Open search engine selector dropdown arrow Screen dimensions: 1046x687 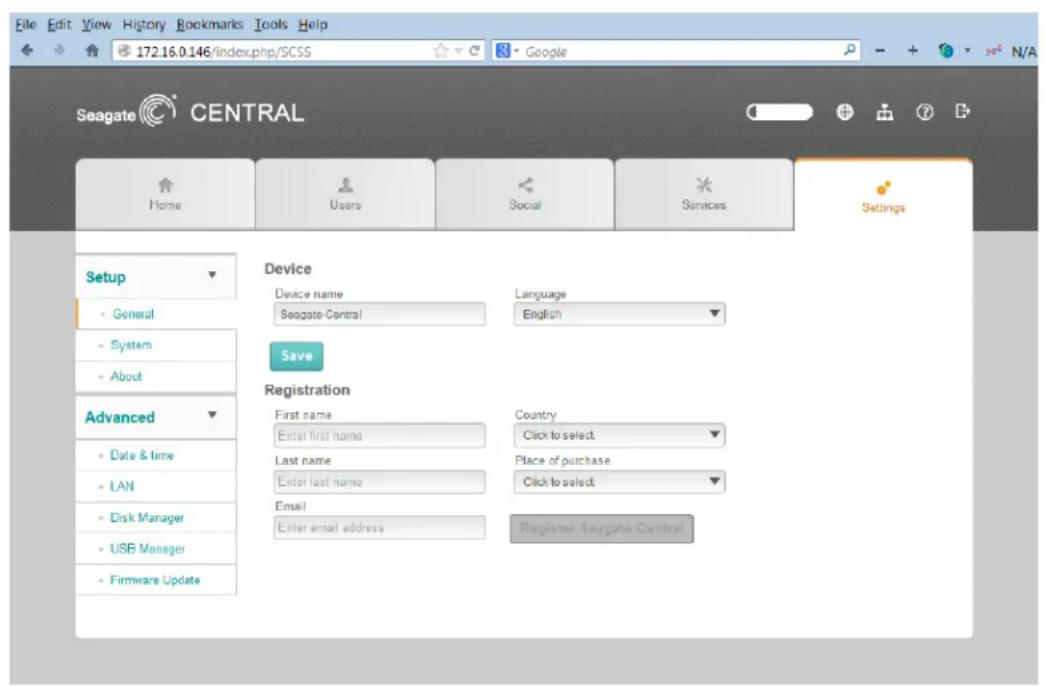tap(516, 51)
